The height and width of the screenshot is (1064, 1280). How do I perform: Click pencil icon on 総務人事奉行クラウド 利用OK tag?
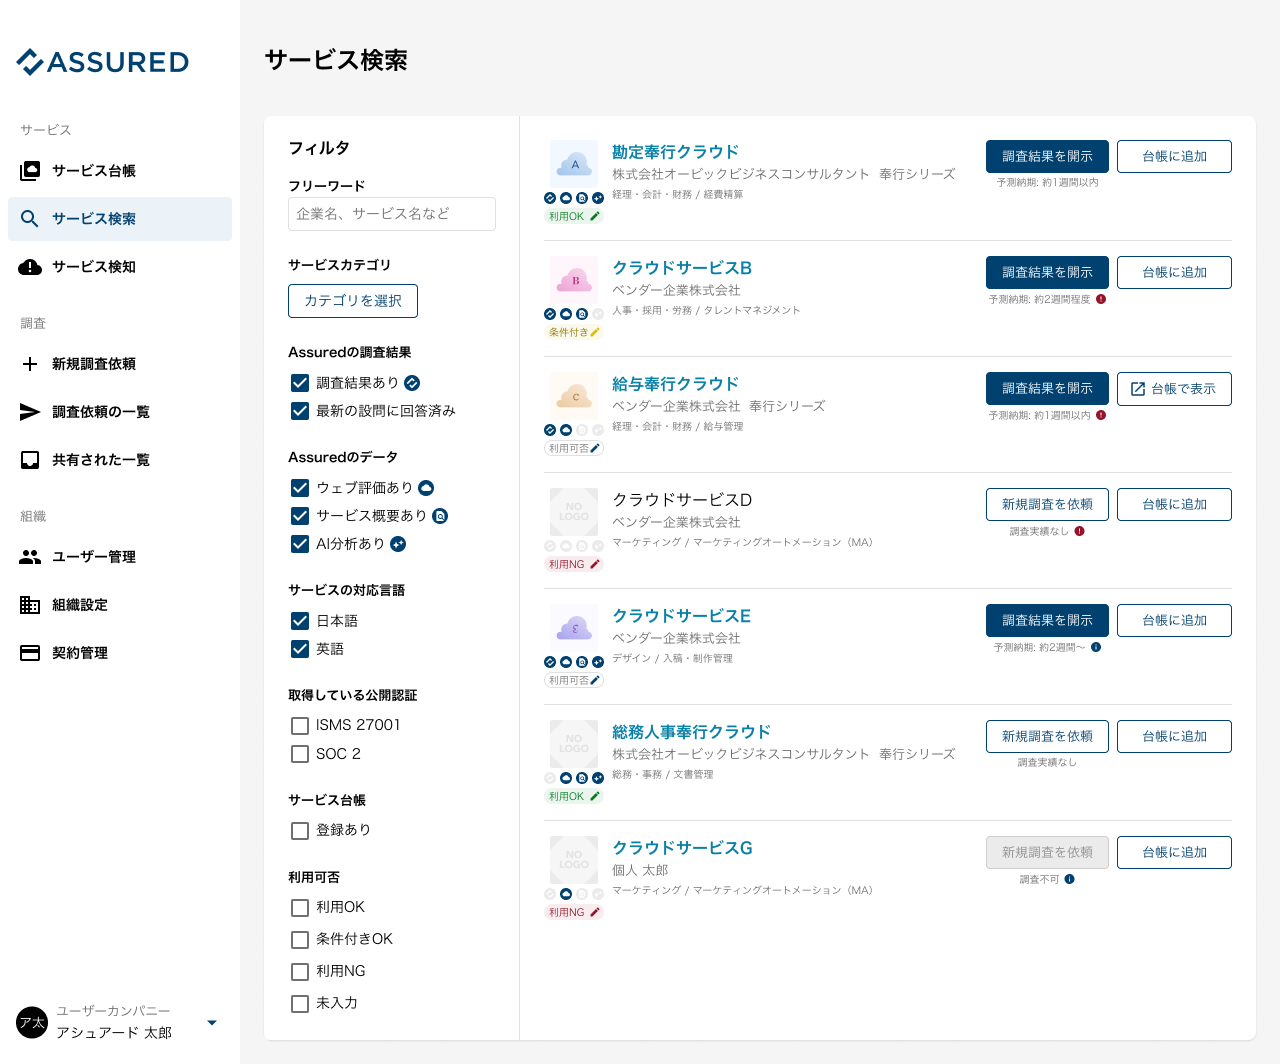point(595,796)
